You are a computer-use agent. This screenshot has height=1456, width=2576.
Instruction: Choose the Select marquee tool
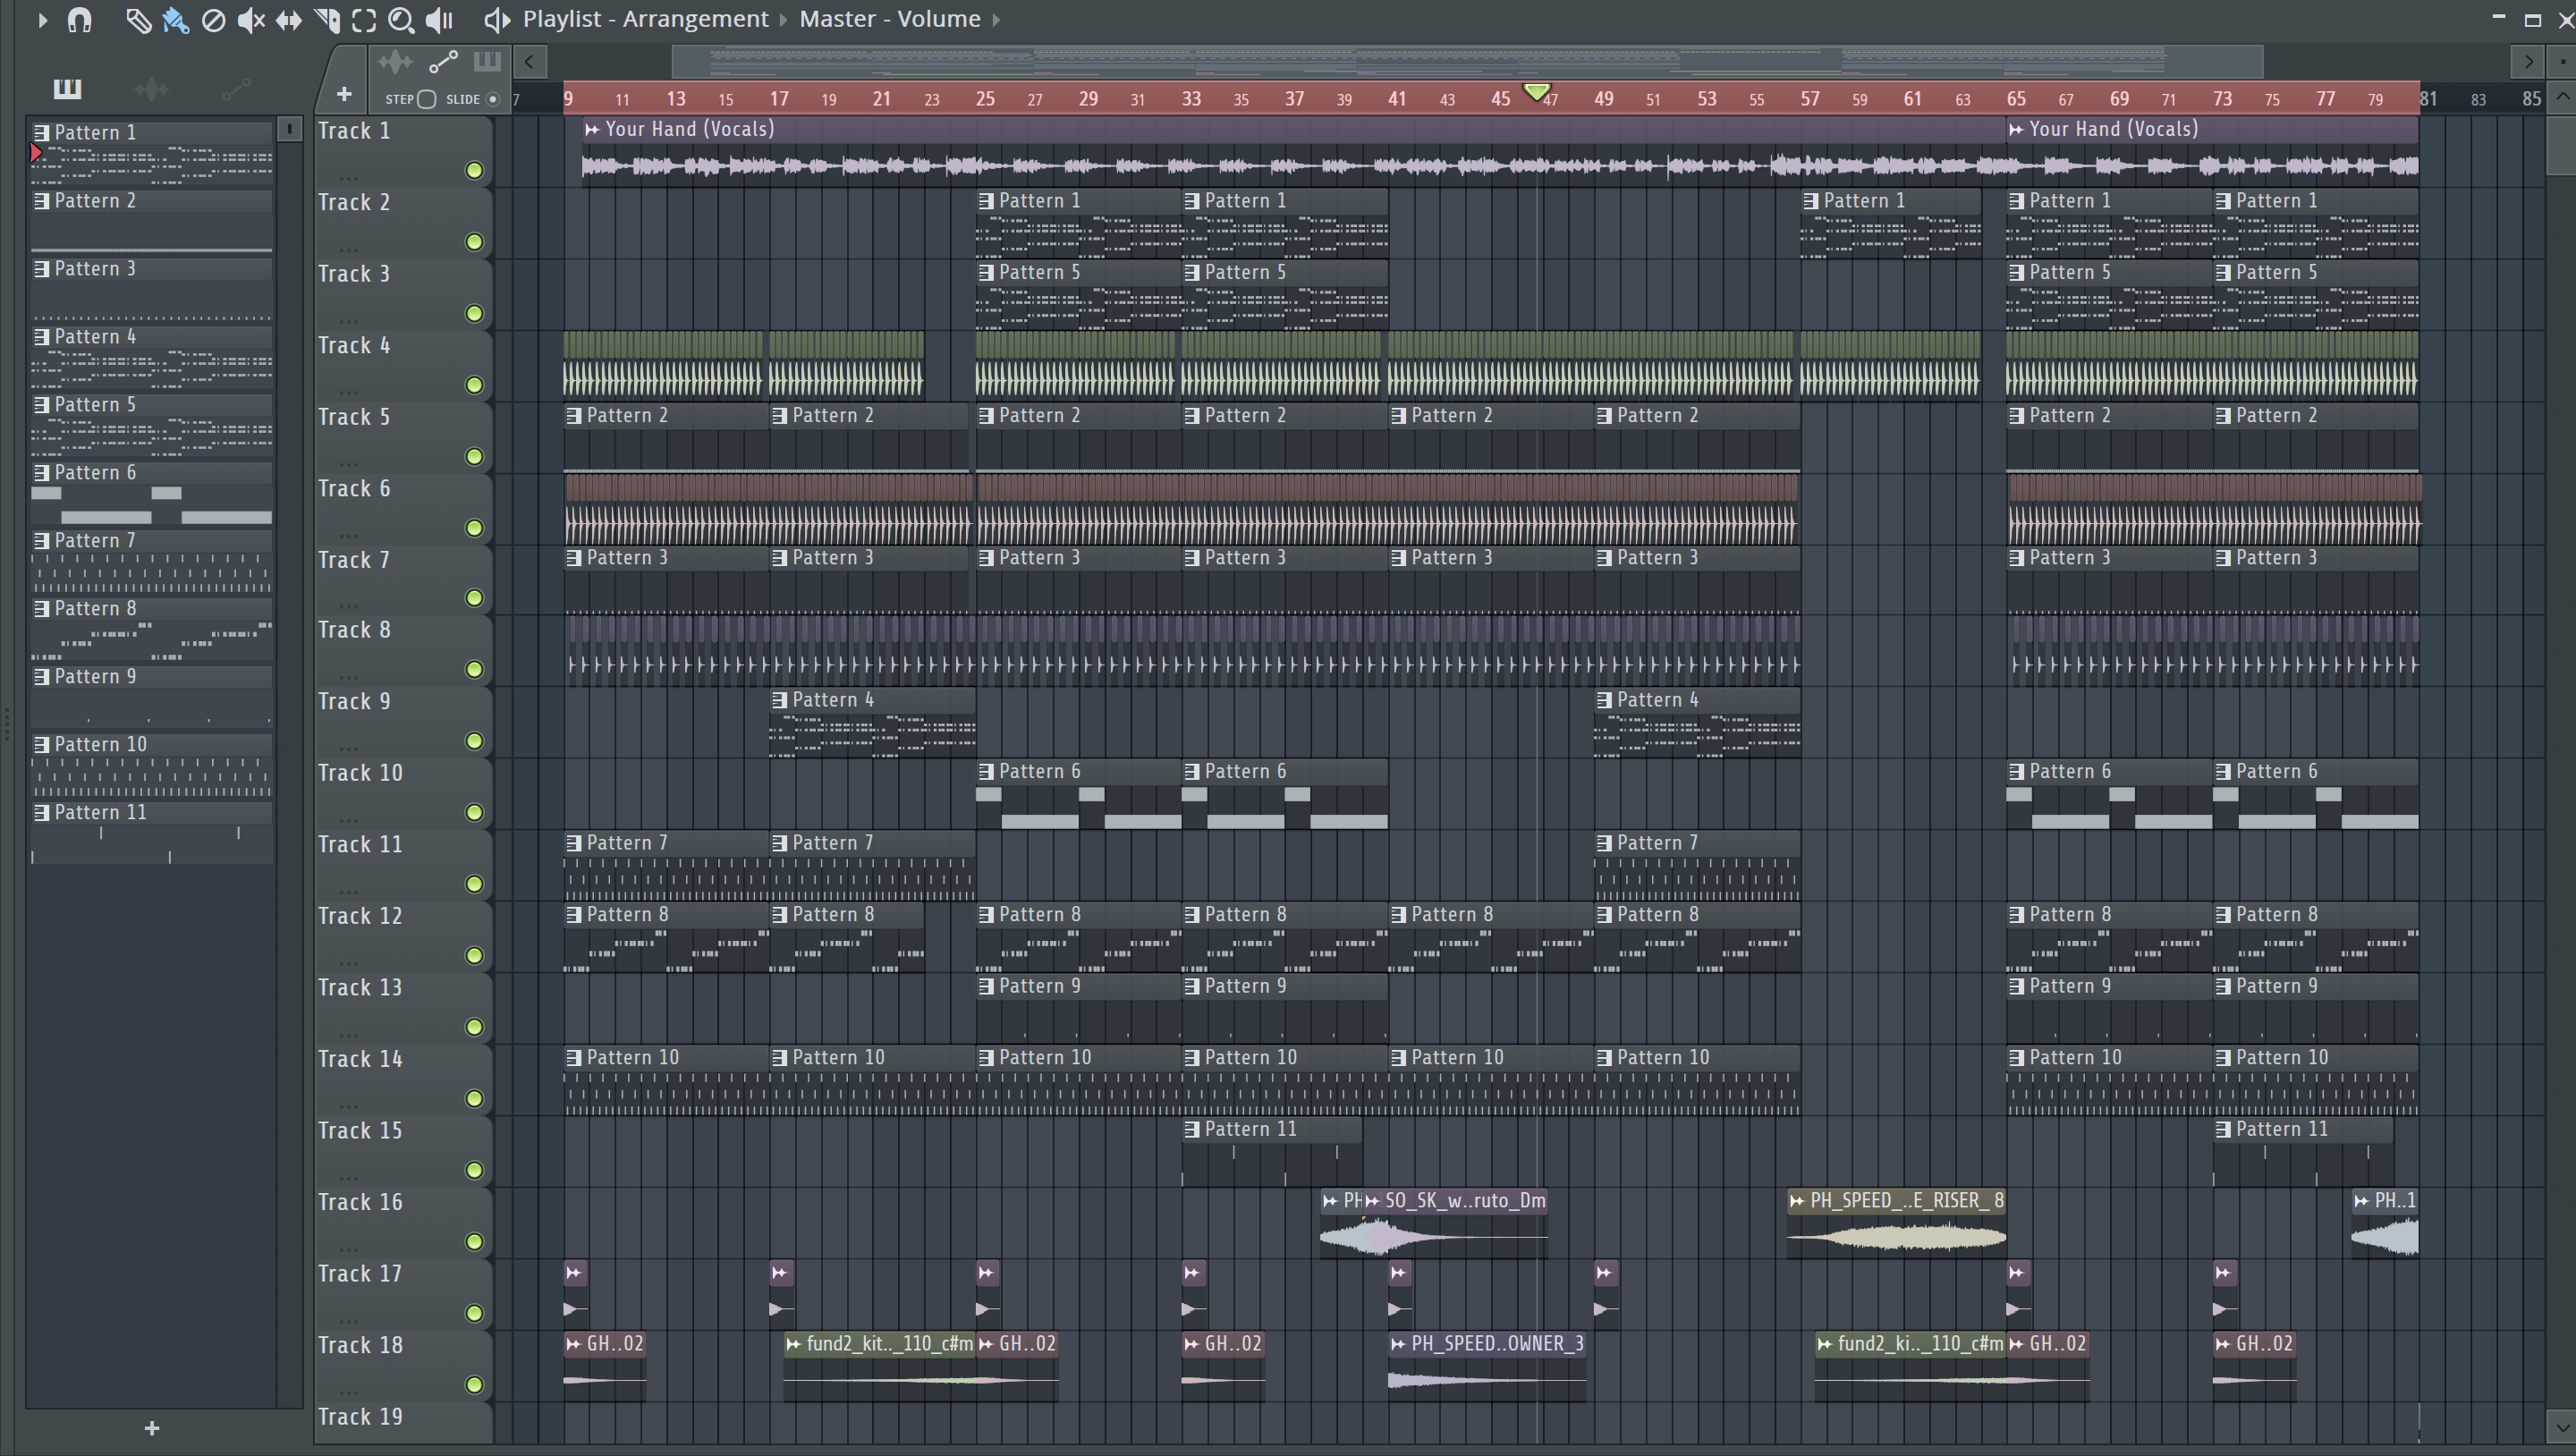click(x=364, y=20)
